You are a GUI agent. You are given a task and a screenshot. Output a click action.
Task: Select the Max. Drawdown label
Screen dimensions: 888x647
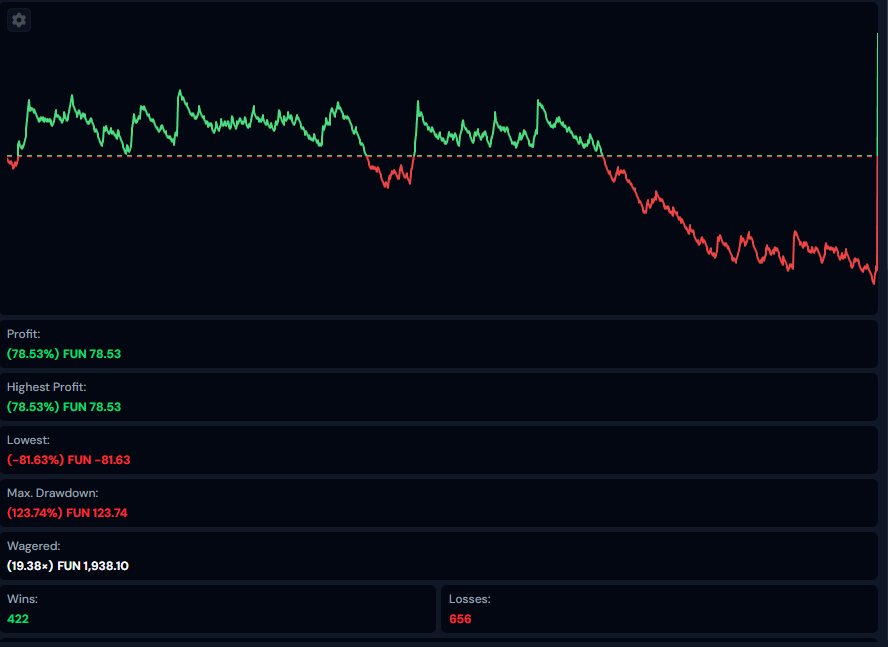point(53,493)
